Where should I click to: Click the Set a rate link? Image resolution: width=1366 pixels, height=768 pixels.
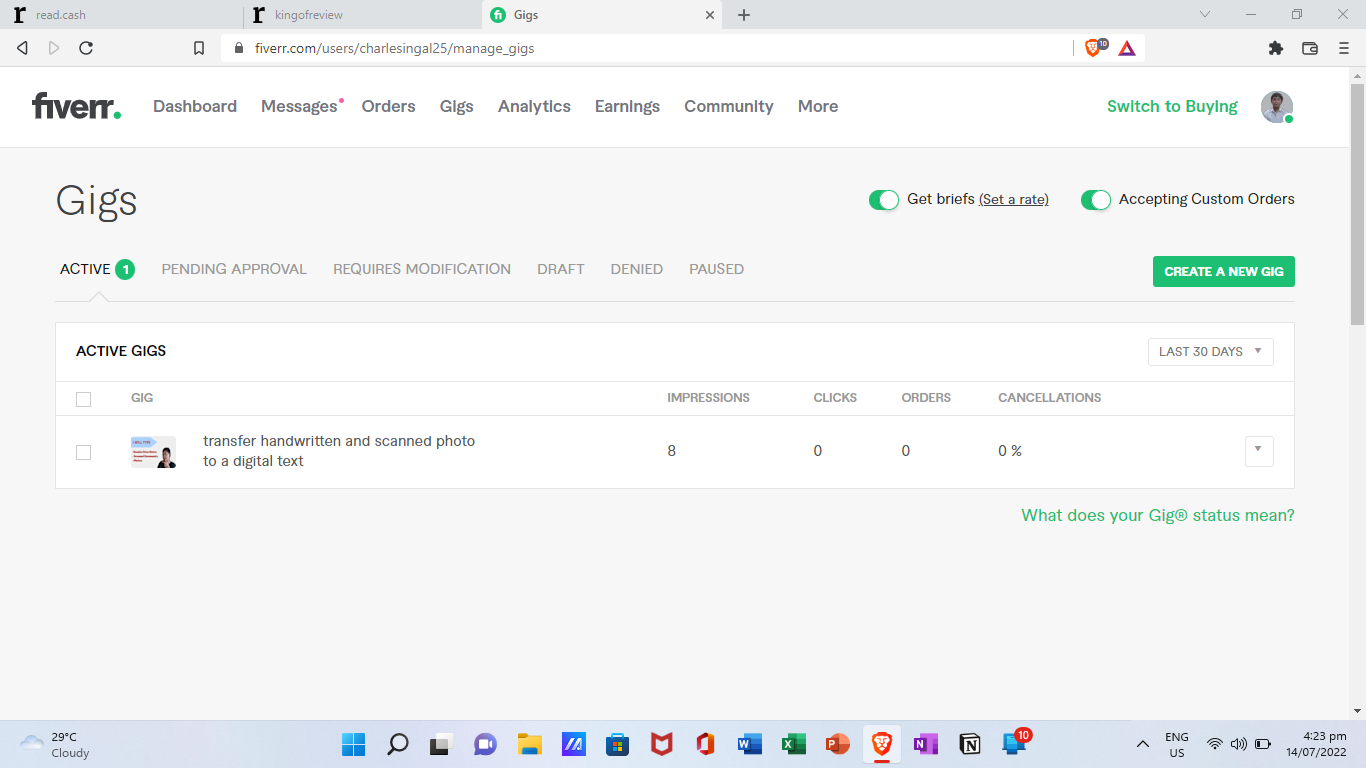1014,199
